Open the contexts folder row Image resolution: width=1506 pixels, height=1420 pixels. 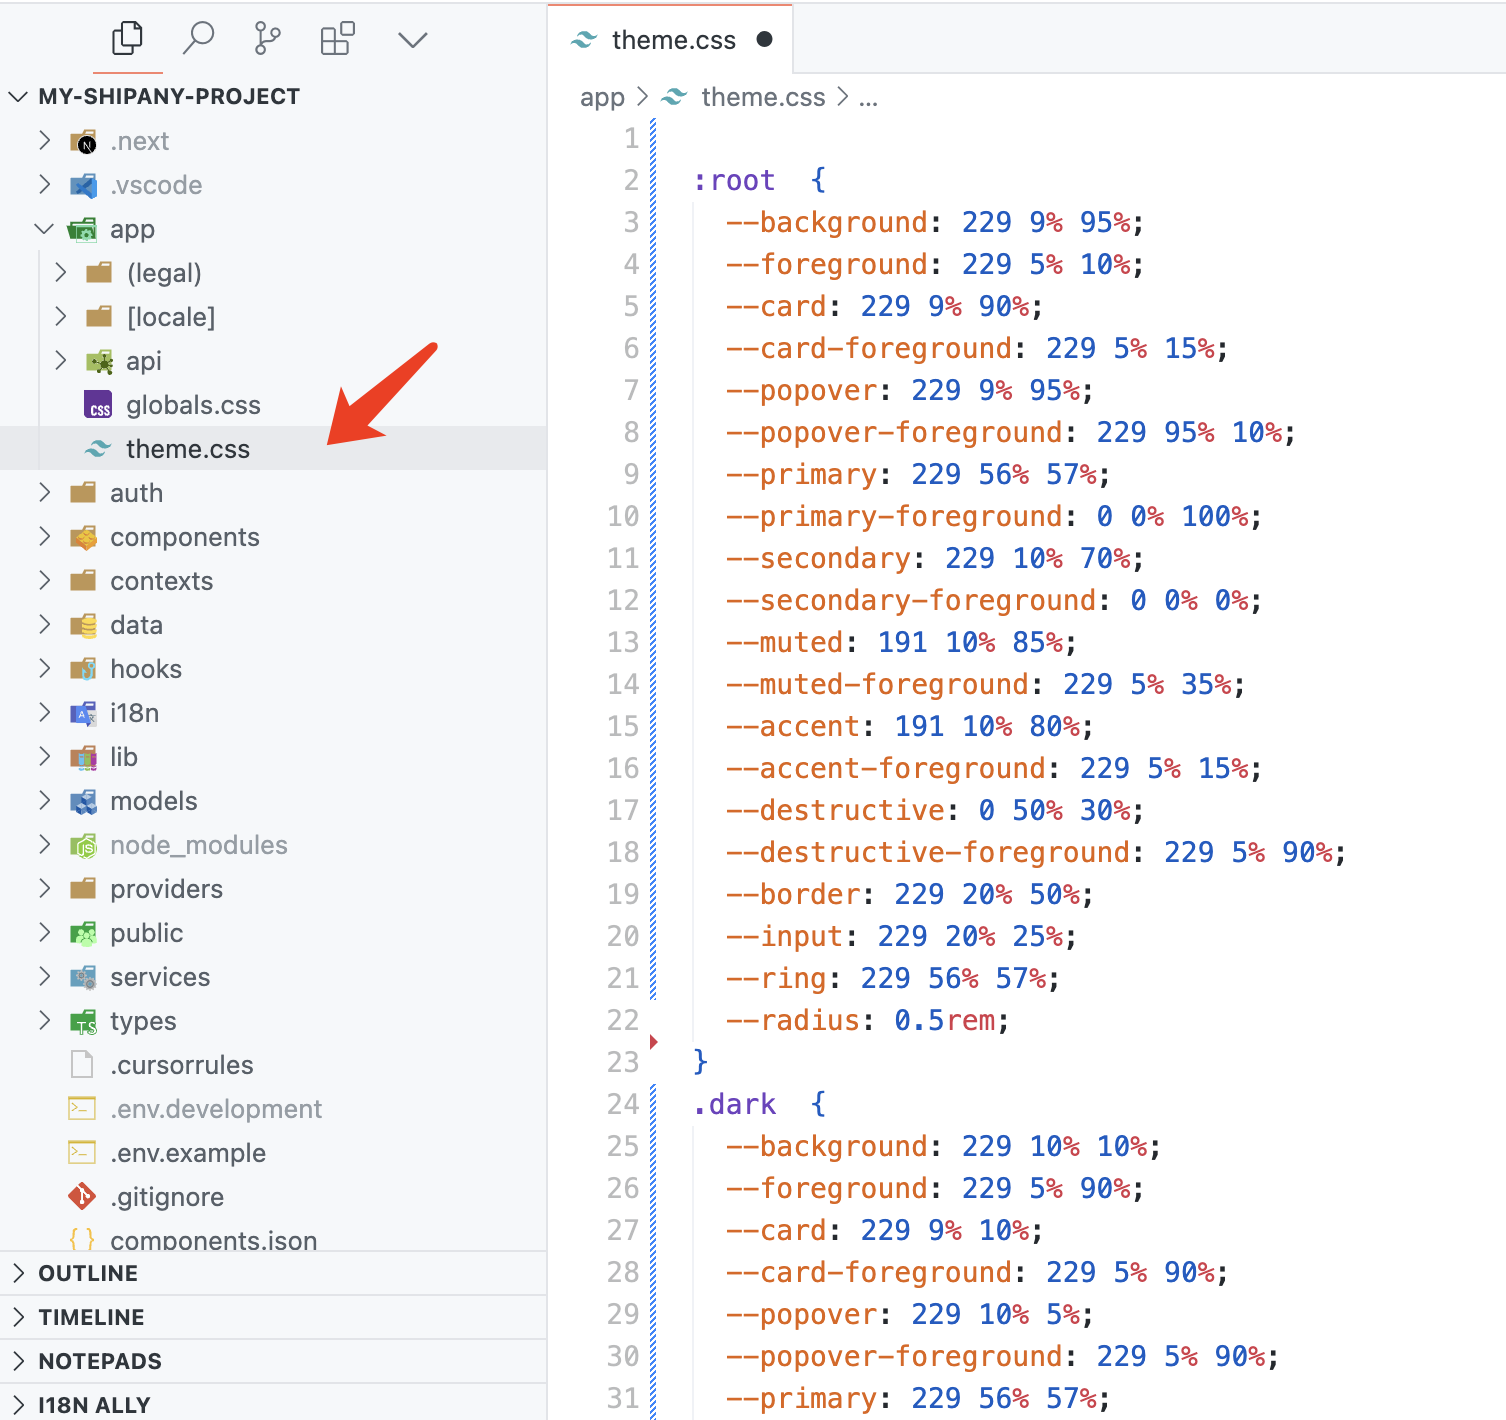tap(273, 581)
